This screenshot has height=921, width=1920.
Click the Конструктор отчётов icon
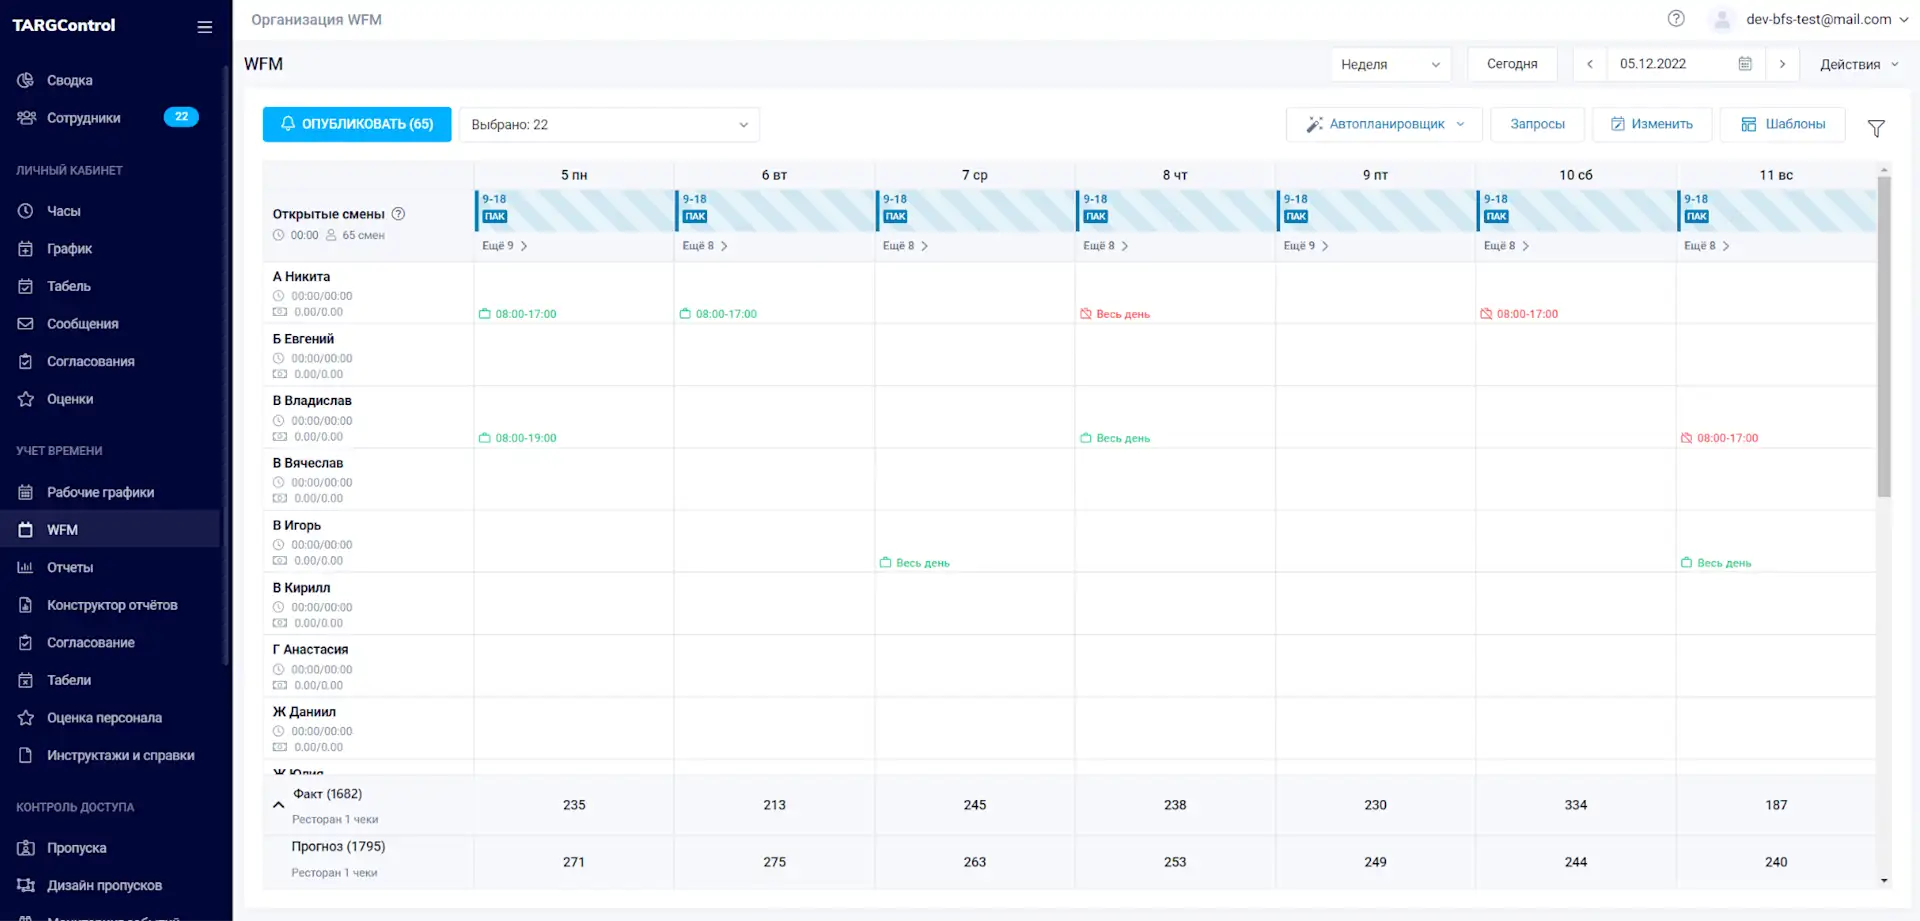26,605
